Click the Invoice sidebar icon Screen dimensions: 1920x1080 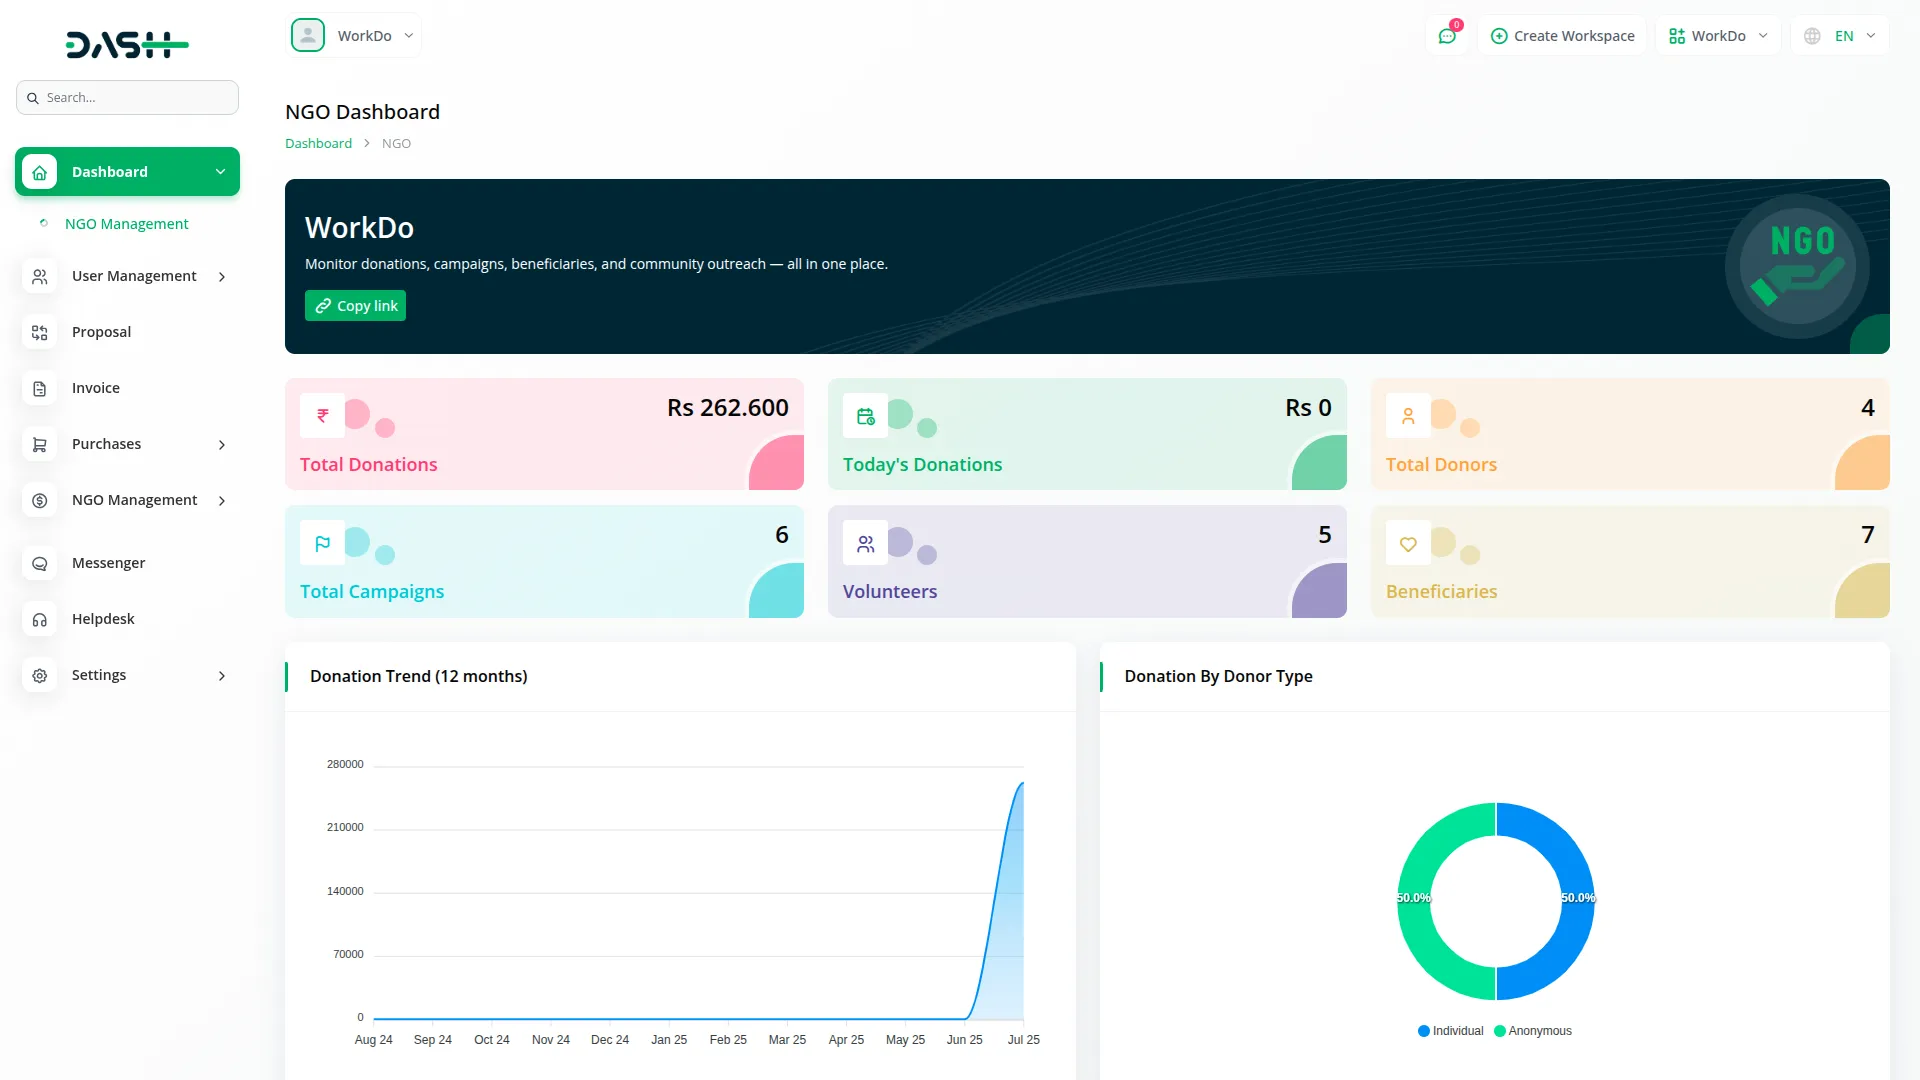(40, 389)
